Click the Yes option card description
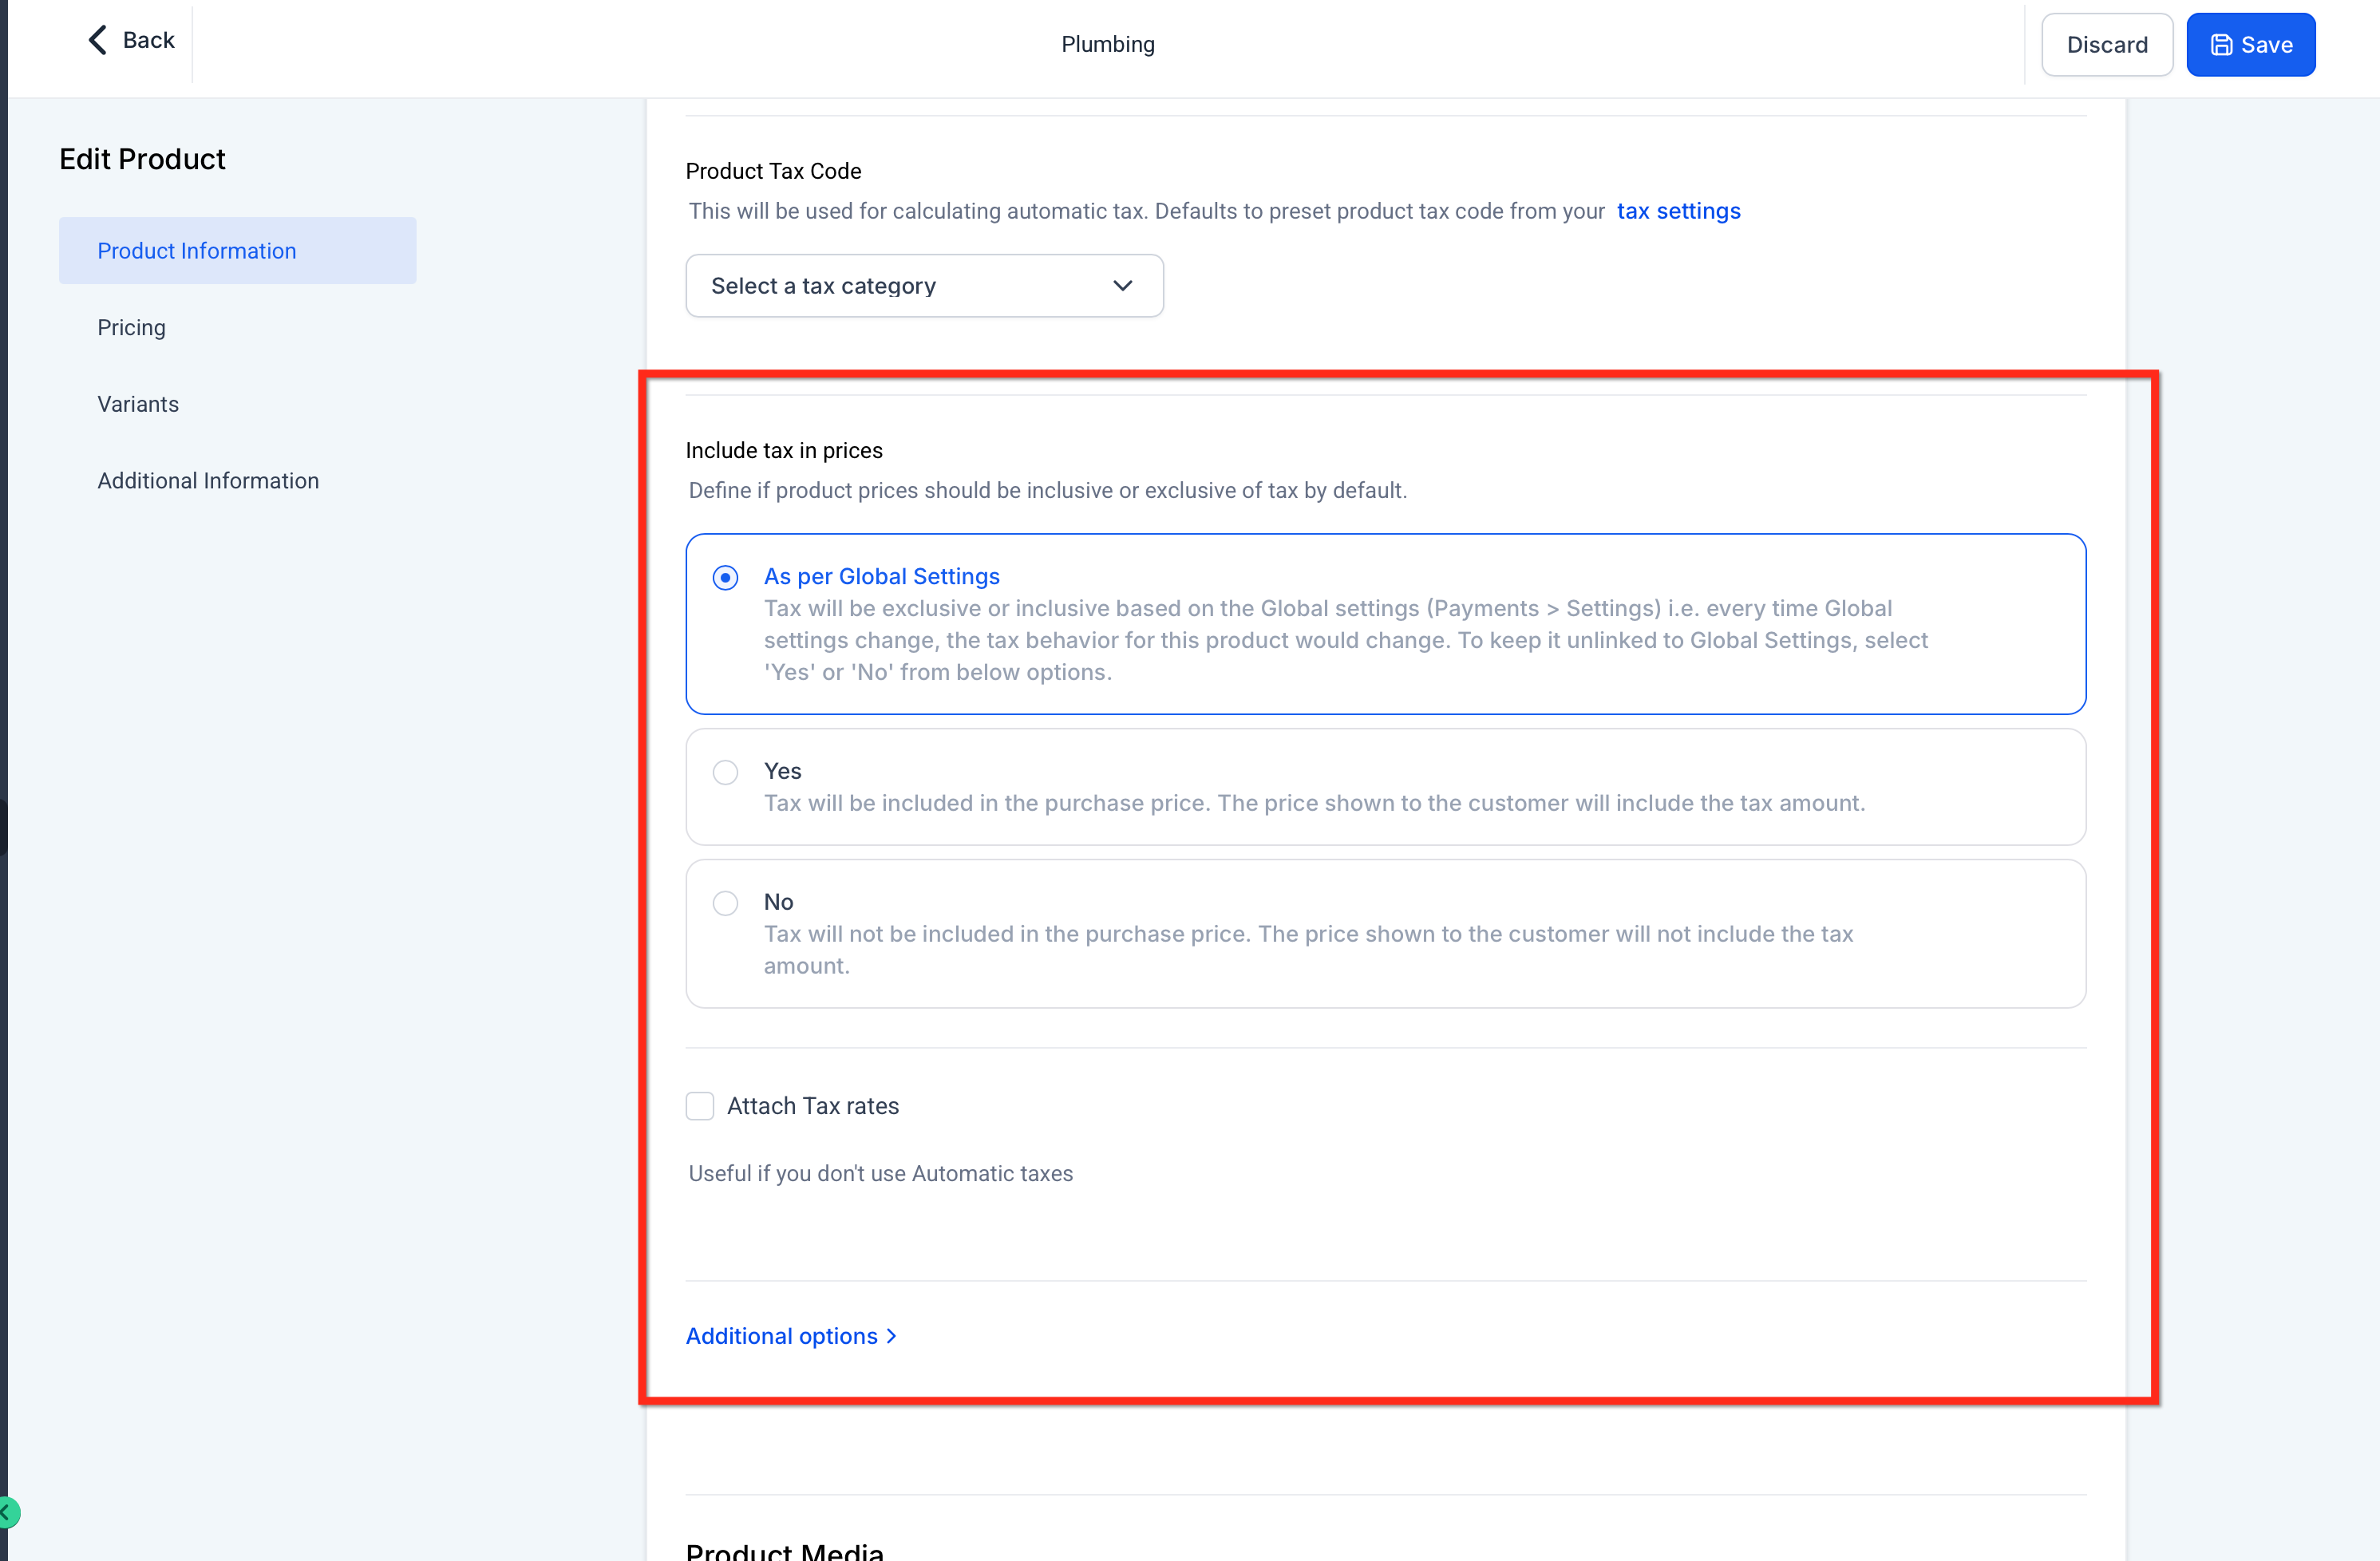 pyautogui.click(x=1314, y=803)
